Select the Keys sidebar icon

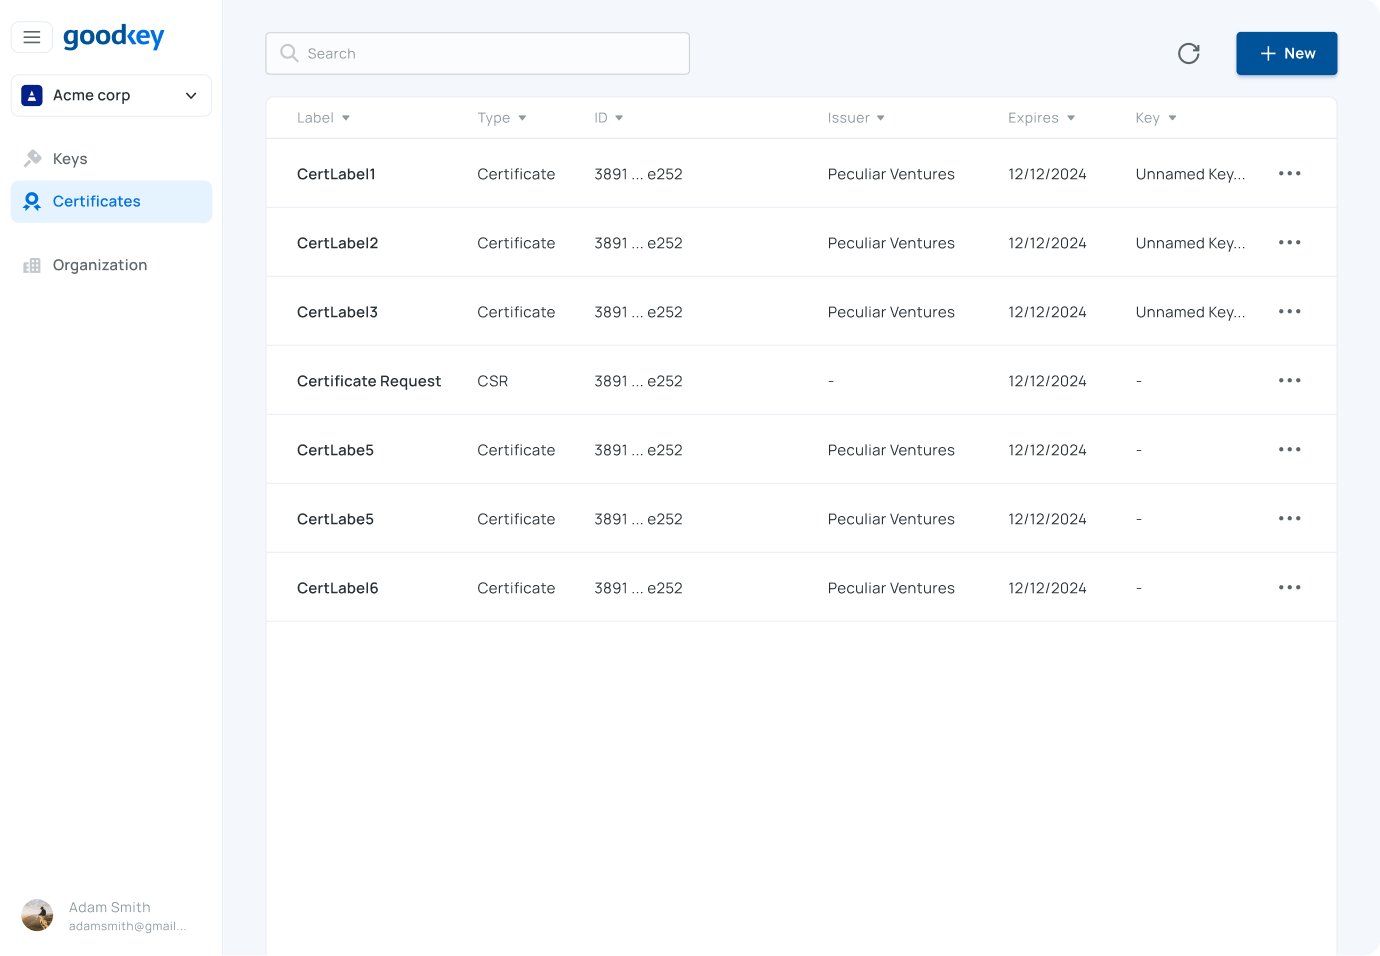(32, 158)
